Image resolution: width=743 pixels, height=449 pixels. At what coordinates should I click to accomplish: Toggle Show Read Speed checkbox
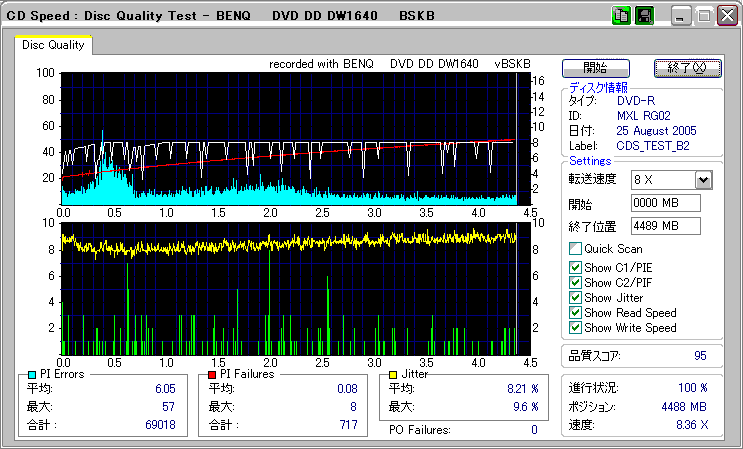pos(575,313)
